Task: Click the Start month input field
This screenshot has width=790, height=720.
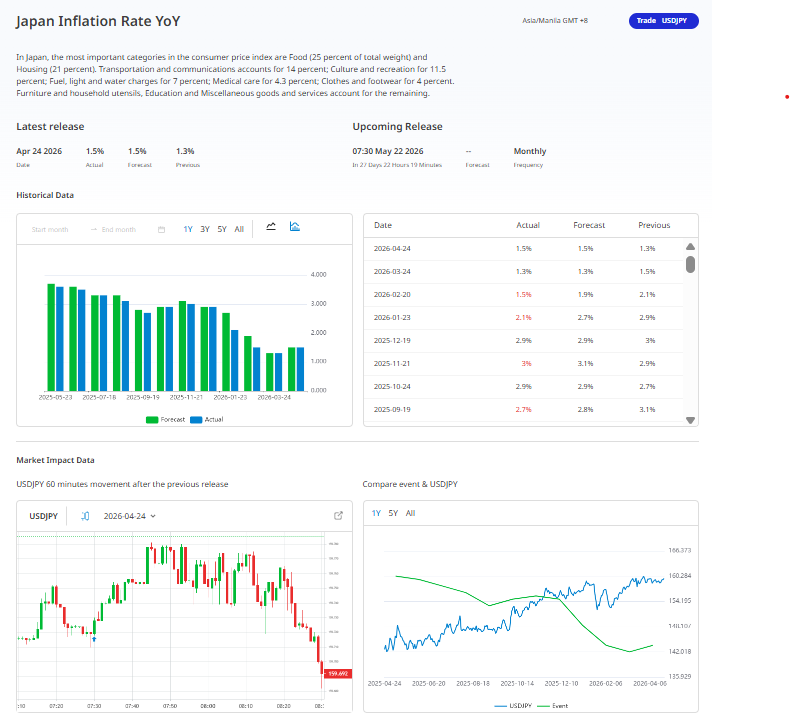Action: (x=50, y=229)
